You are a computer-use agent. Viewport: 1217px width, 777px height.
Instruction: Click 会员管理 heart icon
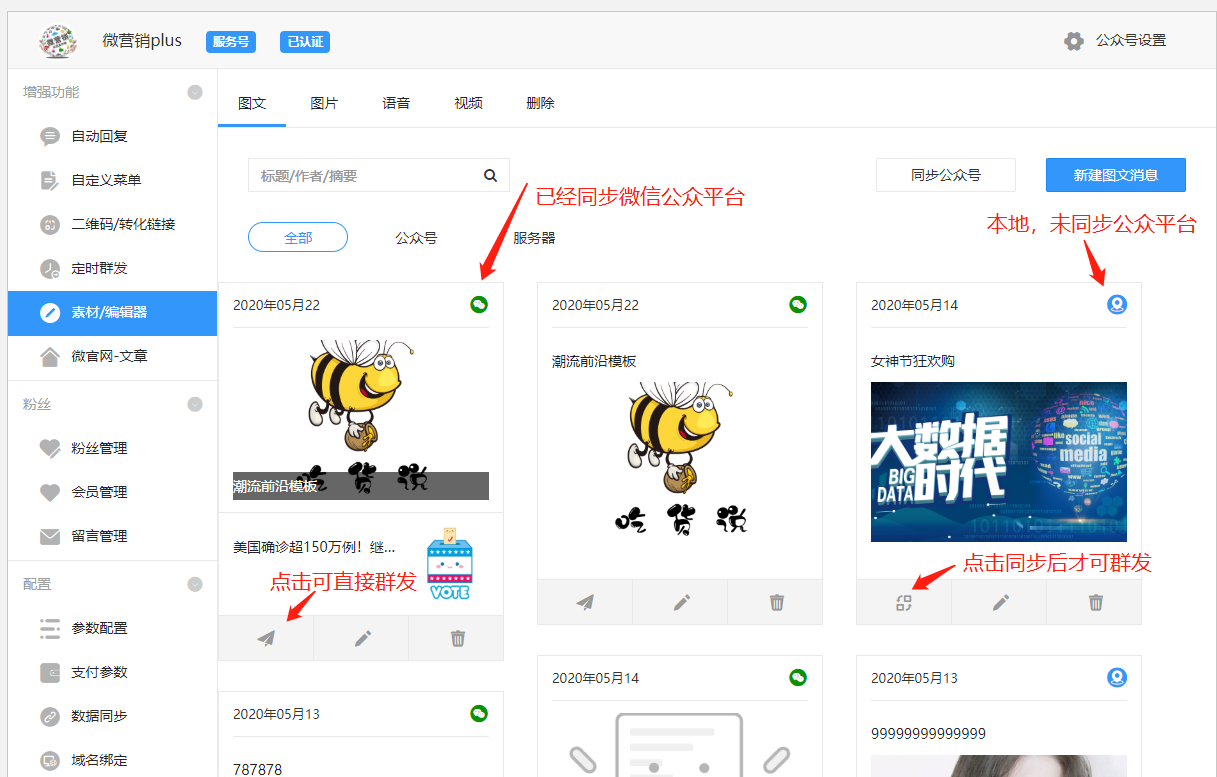pyautogui.click(x=50, y=492)
